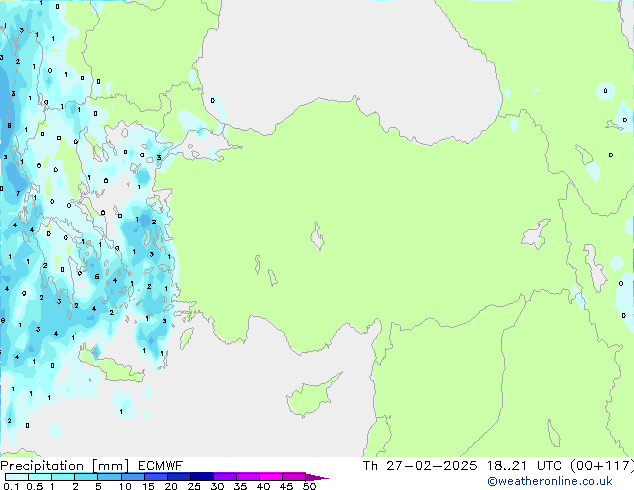Image resolution: width=634 pixels, height=490 pixels.
Task: Pick the 10–15 mm legend color box
Action: coord(133,477)
